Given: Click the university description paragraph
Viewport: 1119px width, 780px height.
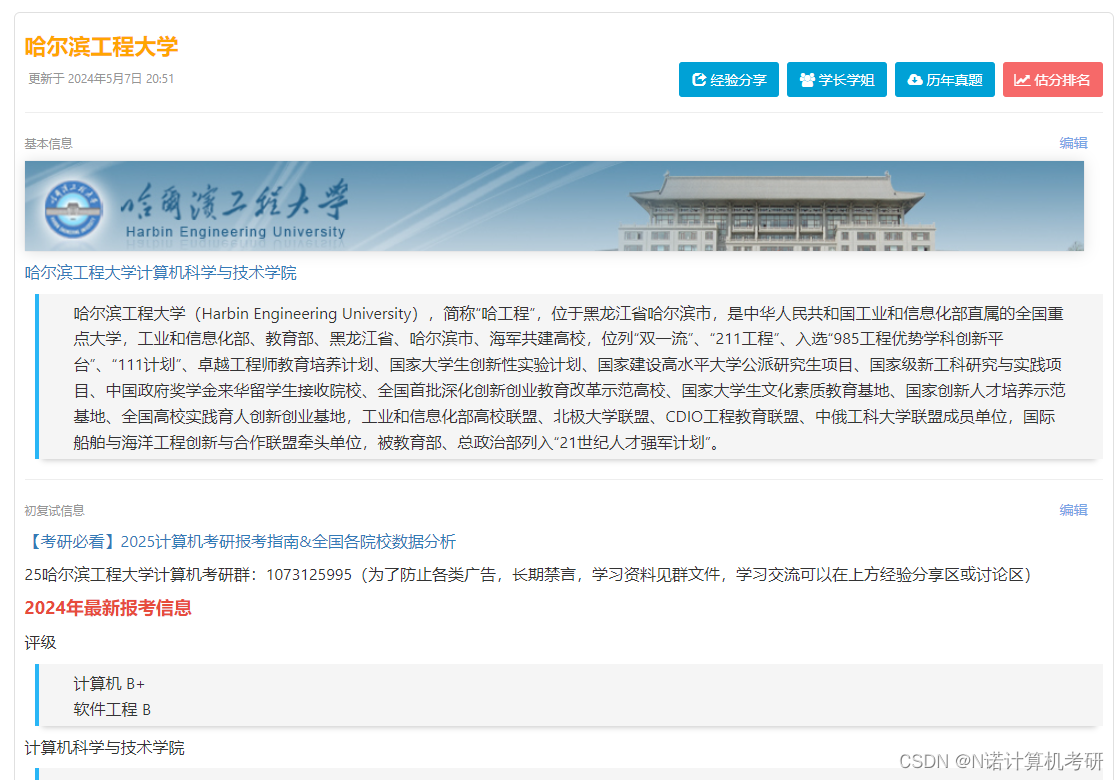Looking at the screenshot, I should 569,378.
